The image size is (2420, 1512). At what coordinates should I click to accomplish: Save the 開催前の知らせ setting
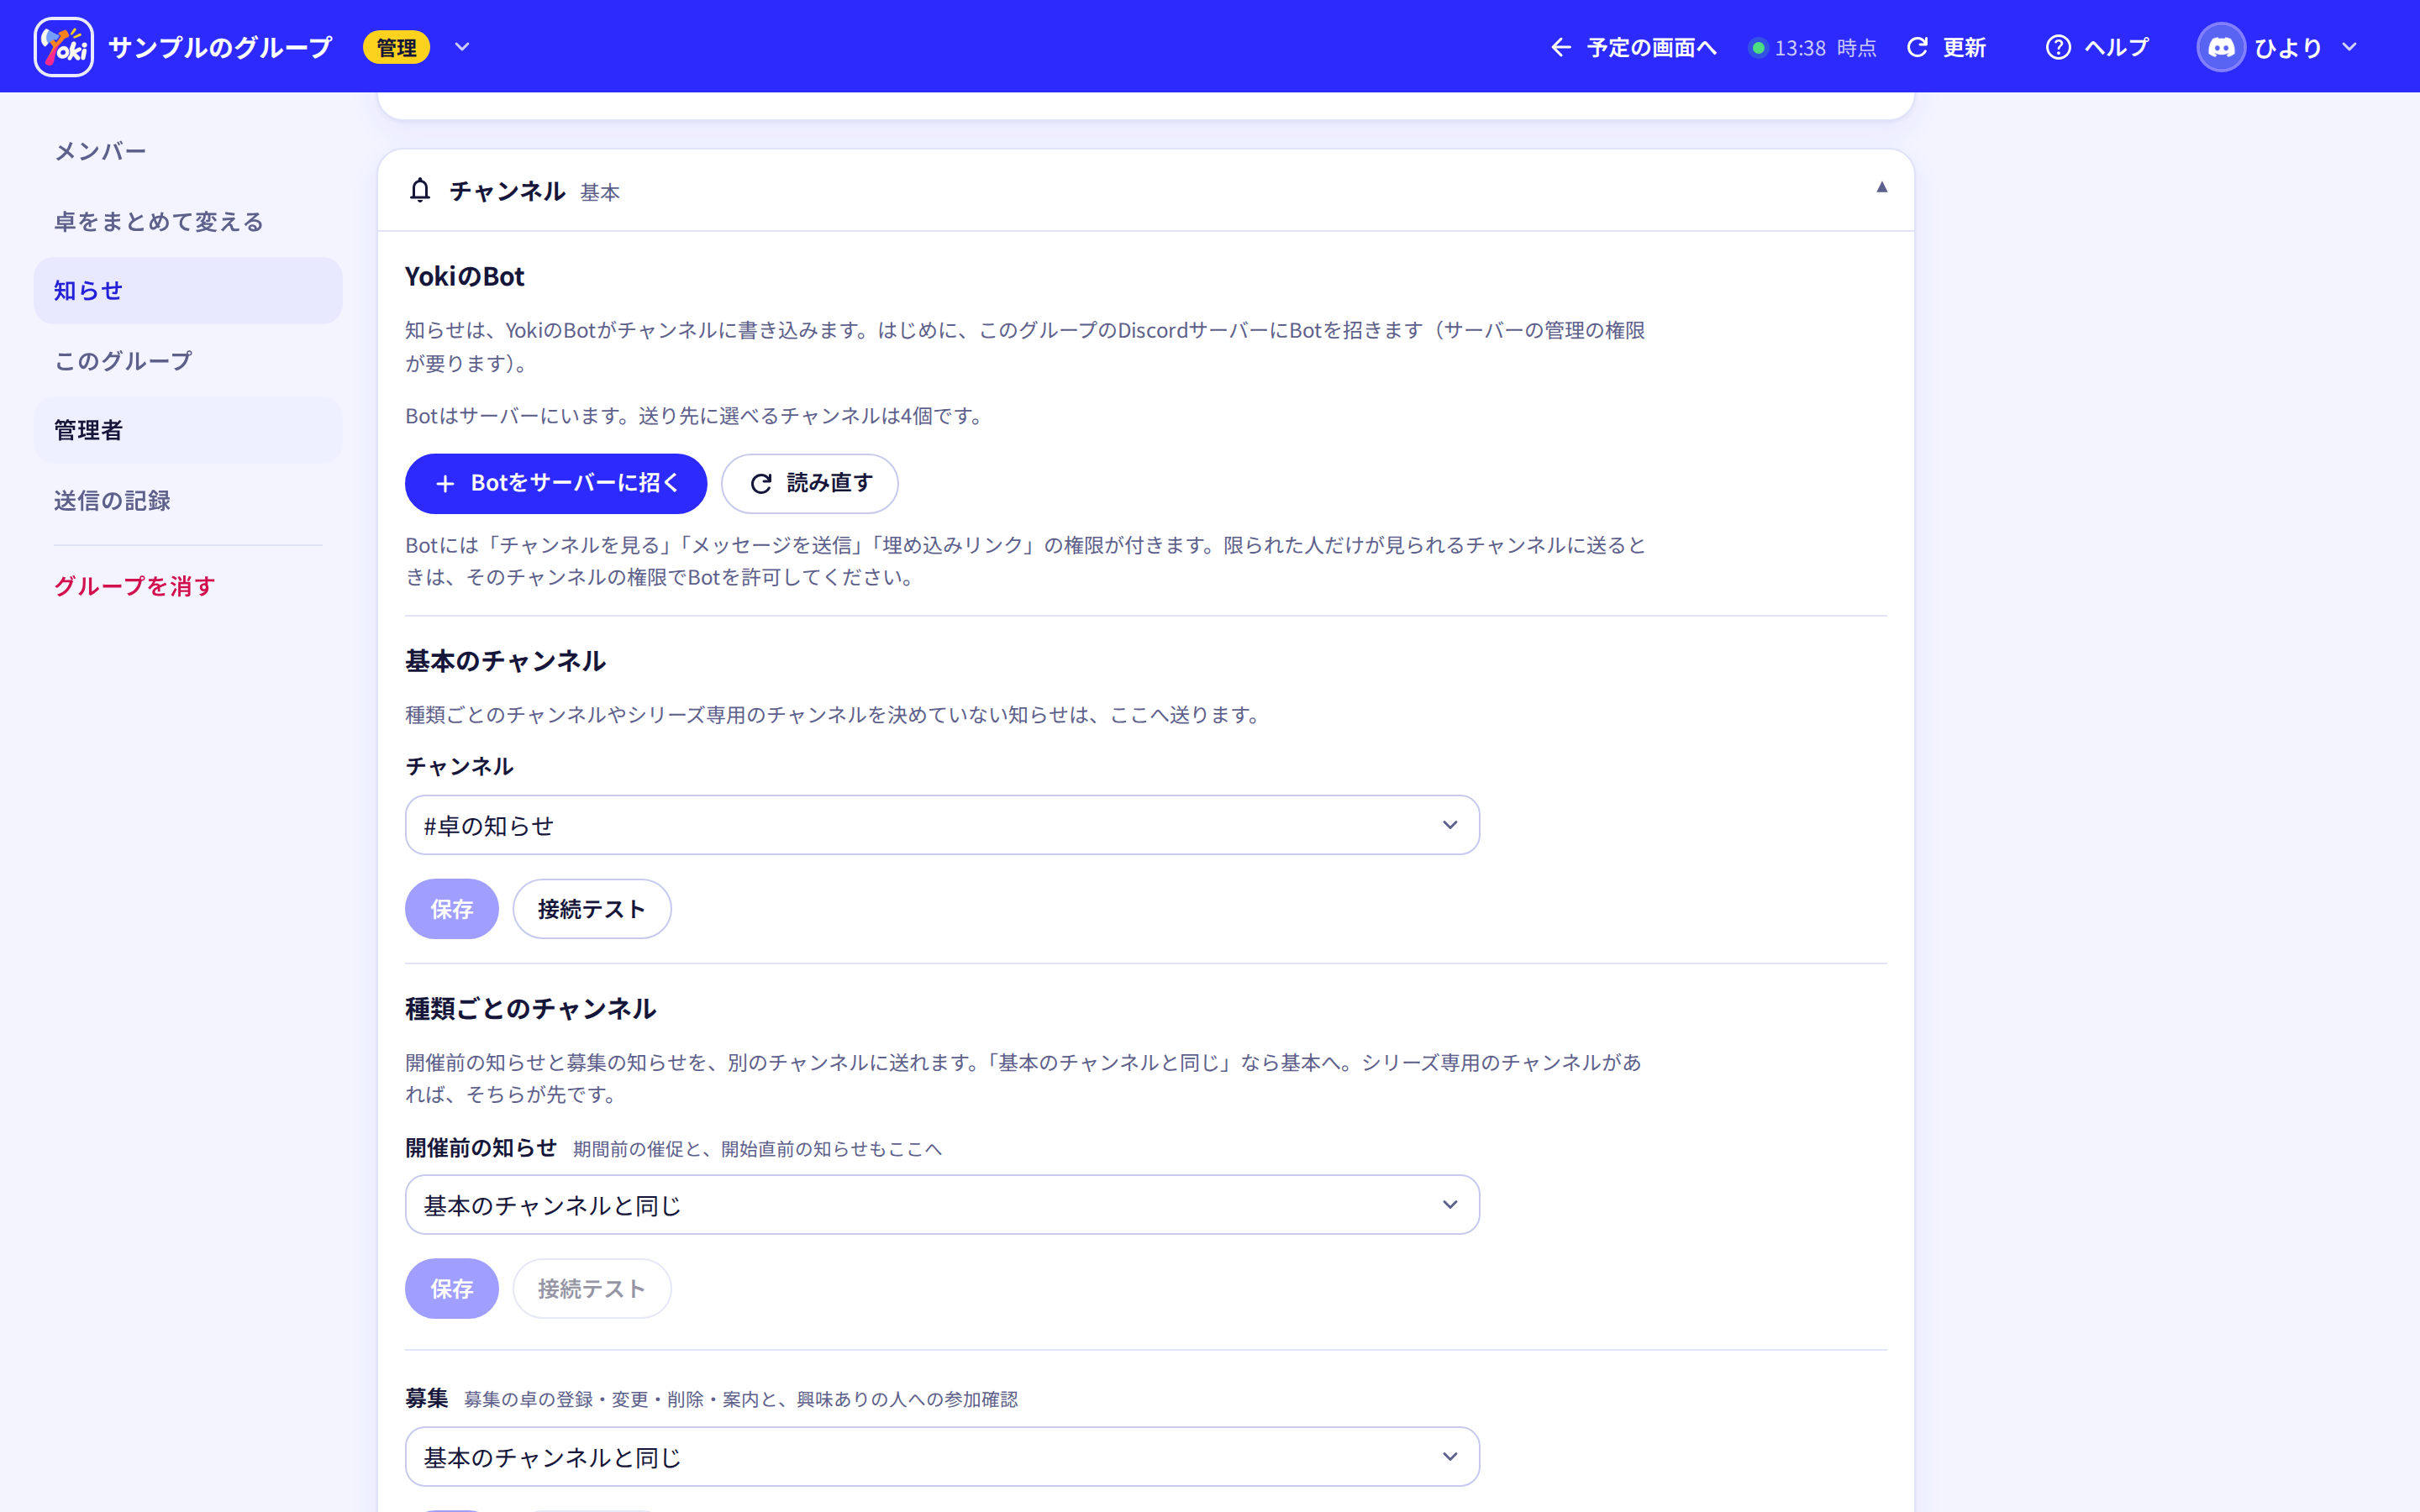coord(452,1289)
